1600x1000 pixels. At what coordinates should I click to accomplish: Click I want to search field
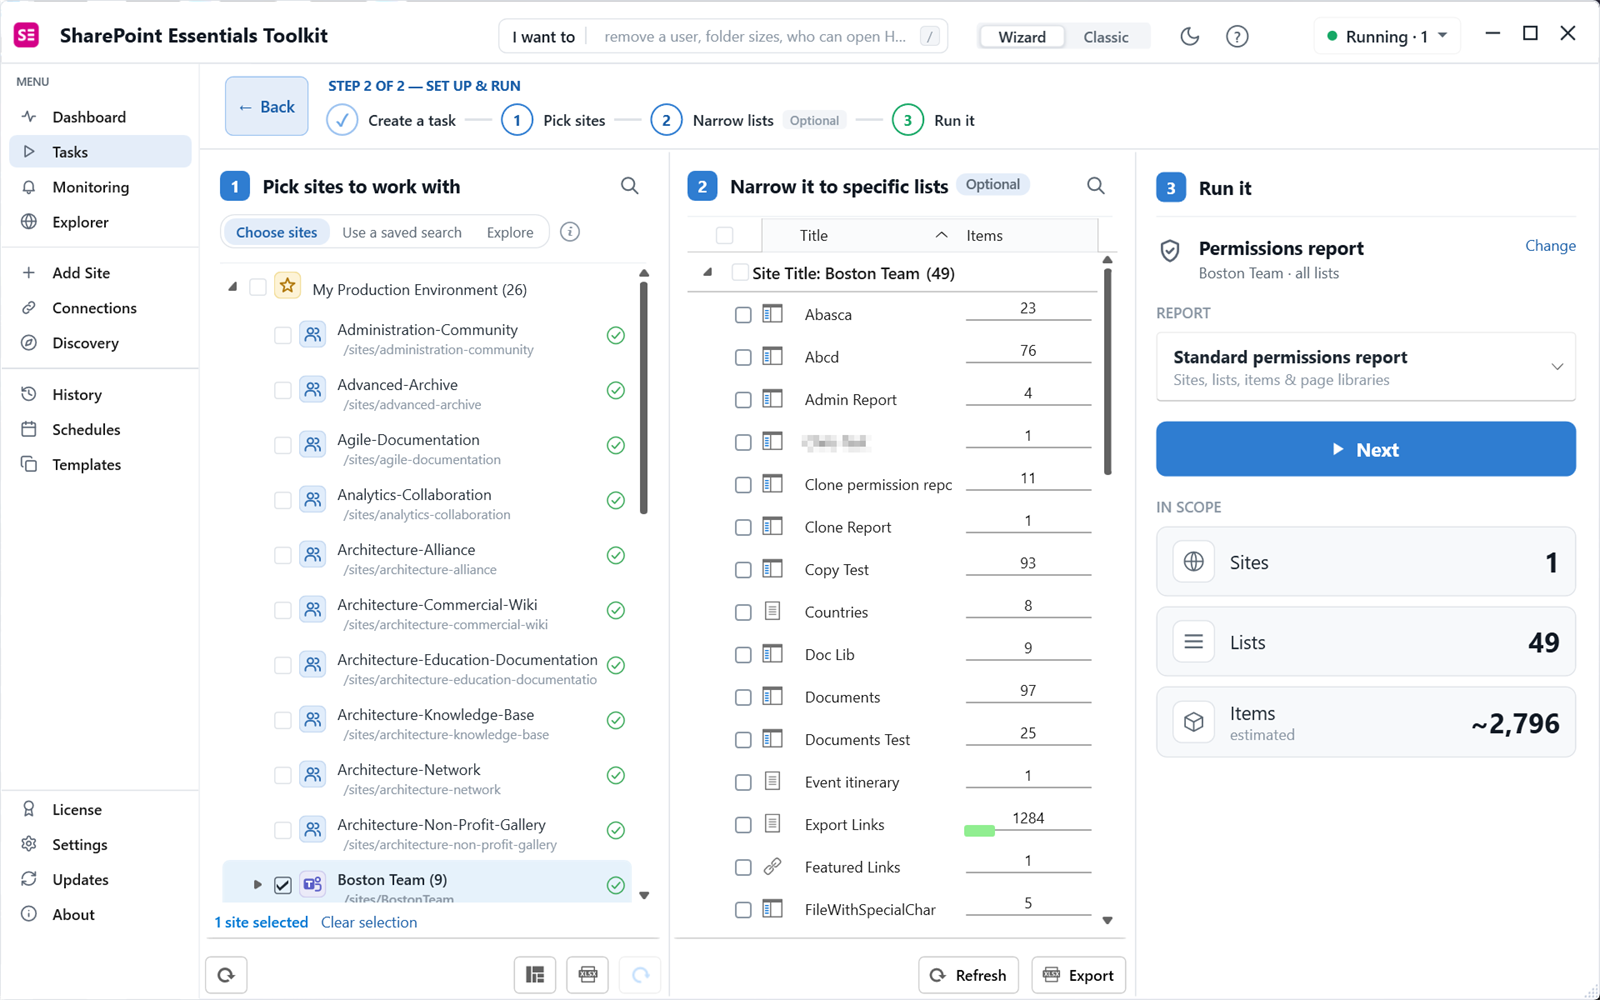click(723, 37)
